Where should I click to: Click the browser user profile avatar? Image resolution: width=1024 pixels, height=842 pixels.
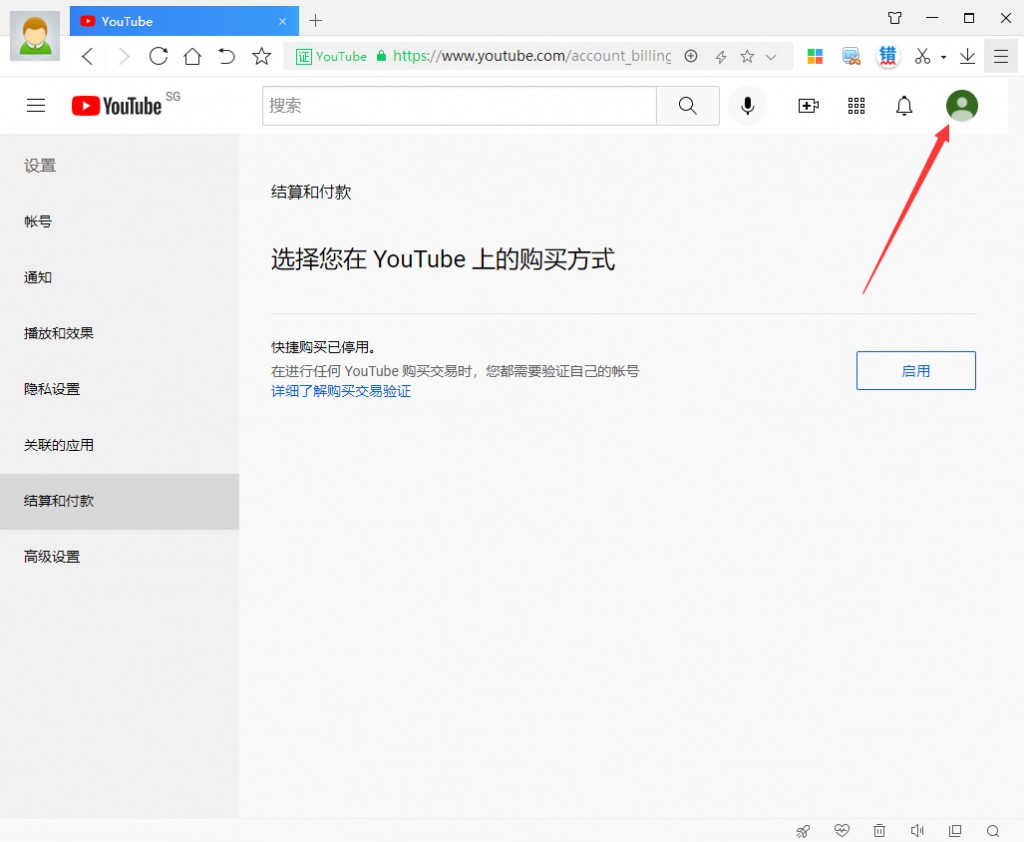(35, 36)
